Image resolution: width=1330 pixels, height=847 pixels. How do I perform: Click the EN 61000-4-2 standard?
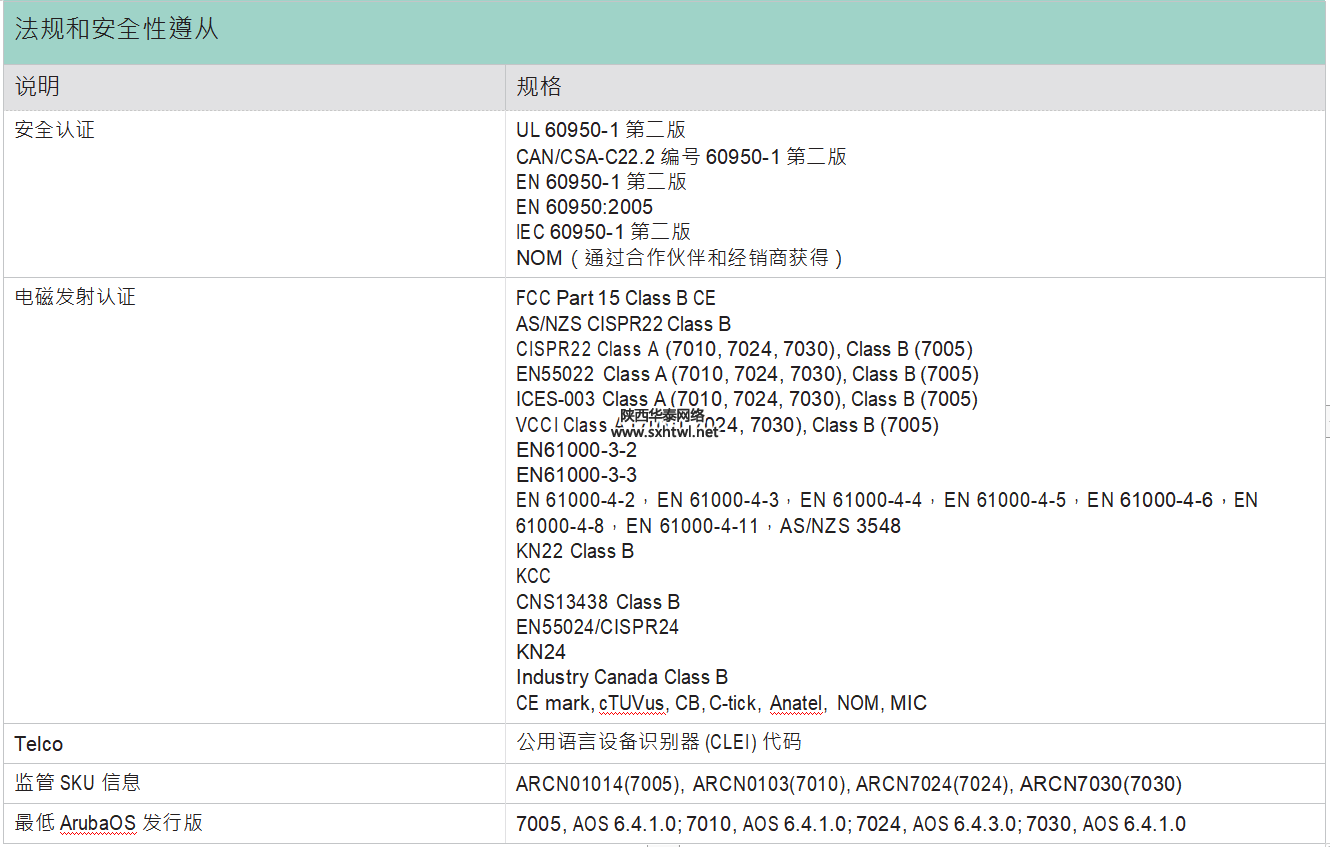click(575, 500)
